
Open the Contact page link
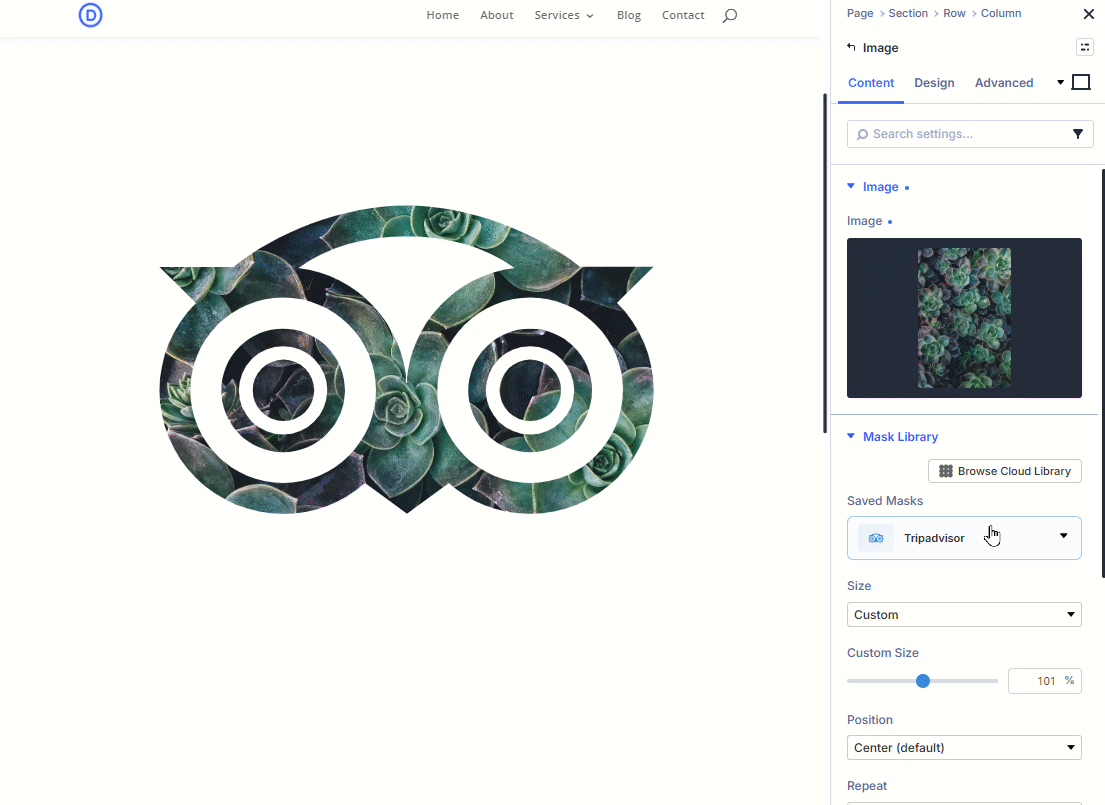coord(683,15)
